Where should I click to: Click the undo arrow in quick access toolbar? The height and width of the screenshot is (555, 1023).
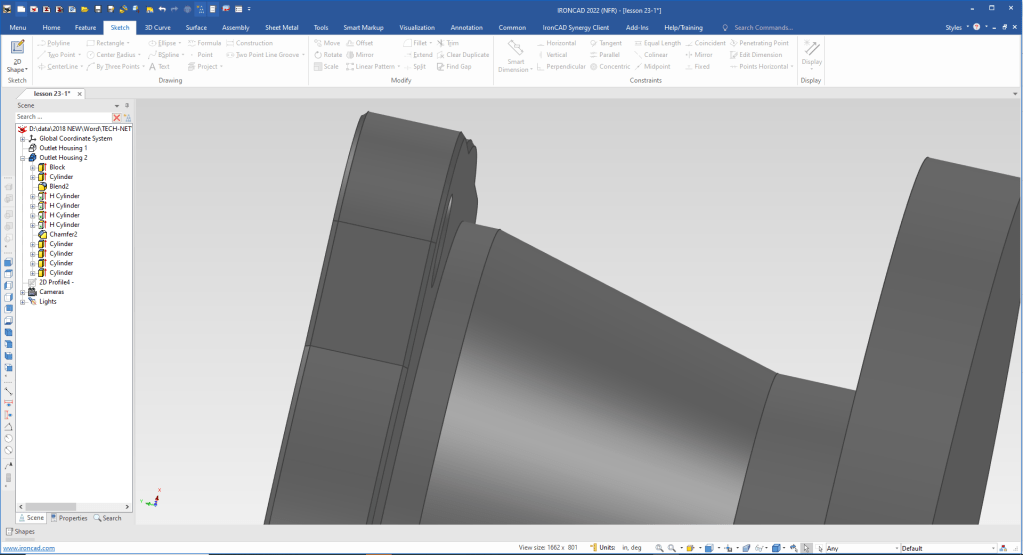(161, 8)
